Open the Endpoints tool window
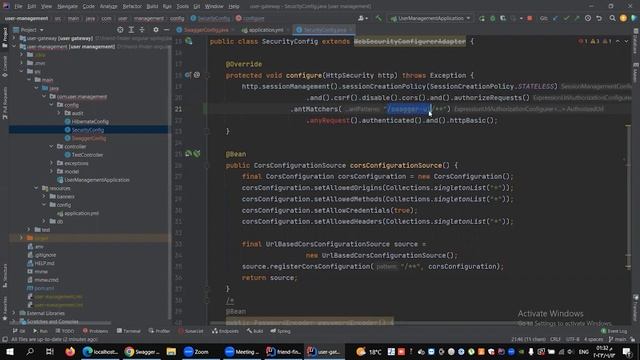This screenshot has width=640, height=360. (225, 331)
